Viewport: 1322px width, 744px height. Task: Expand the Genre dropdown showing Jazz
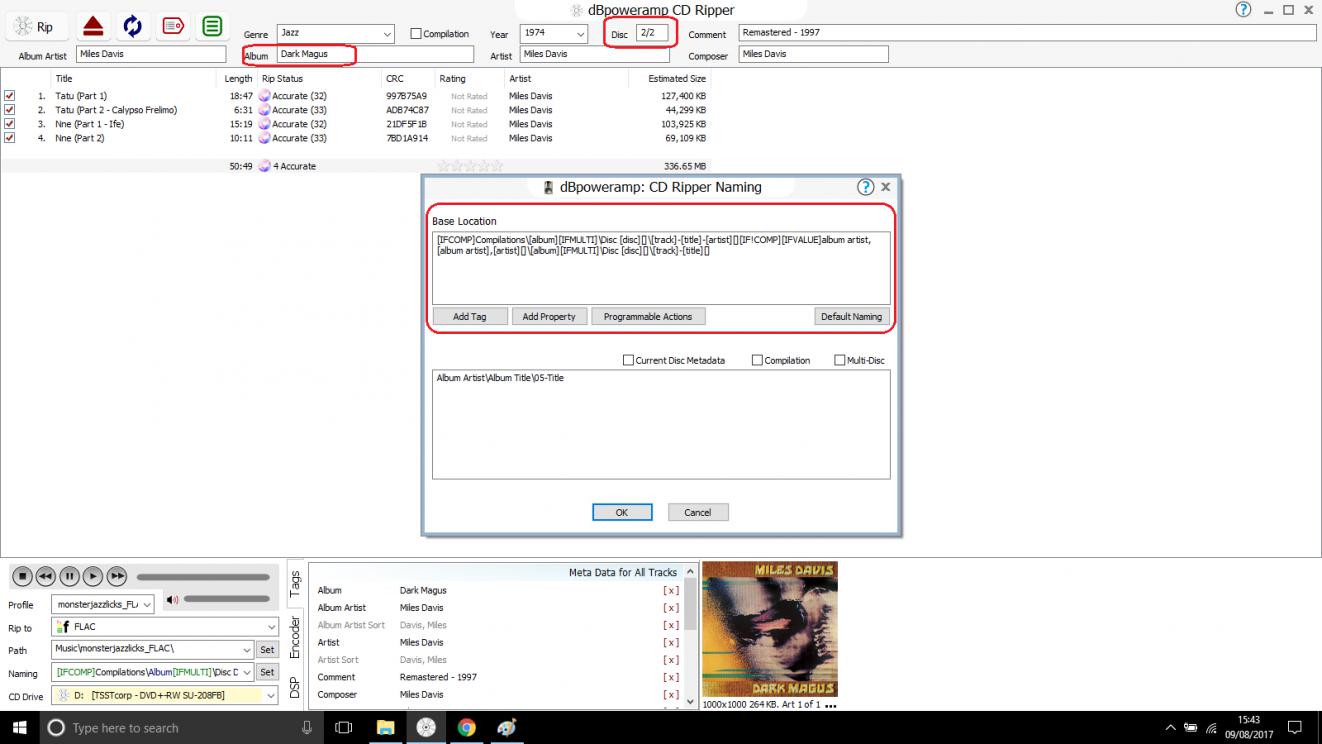387,34
